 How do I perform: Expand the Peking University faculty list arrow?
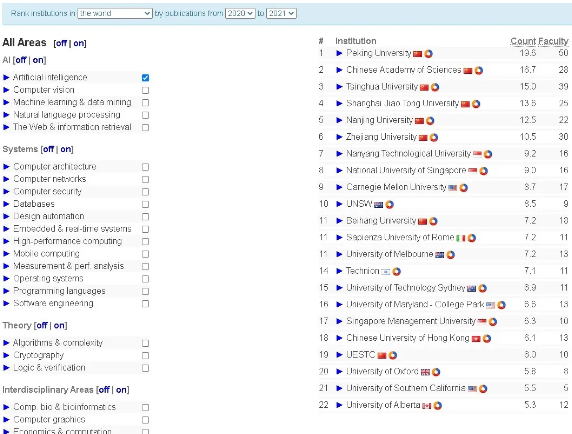point(339,53)
